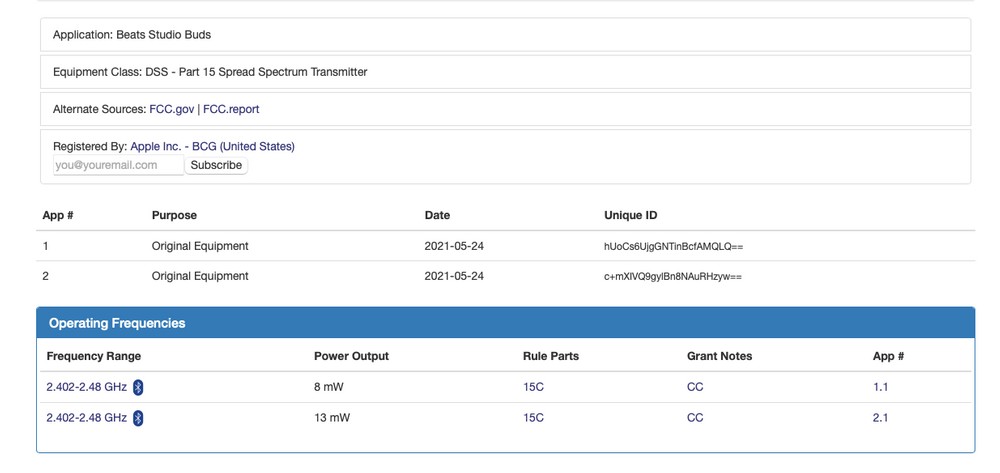Image resolution: width=1000 pixels, height=473 pixels.
Task: Click the Power Output column header
Action: (x=351, y=356)
